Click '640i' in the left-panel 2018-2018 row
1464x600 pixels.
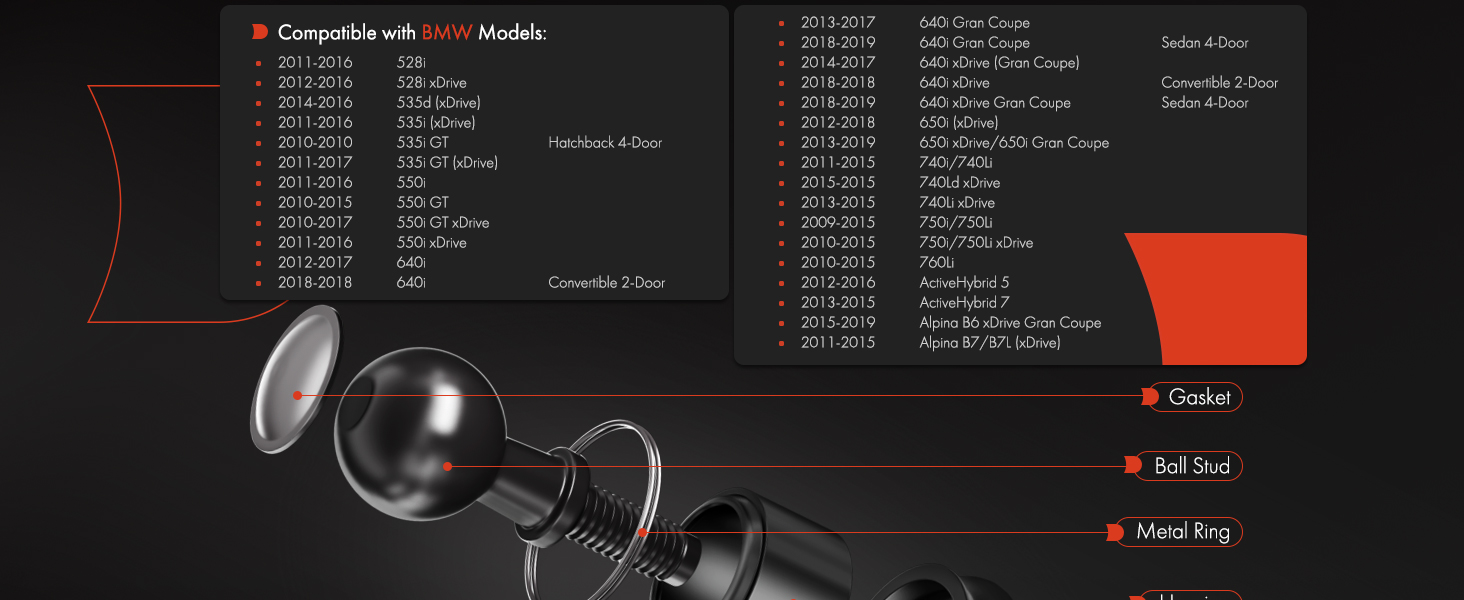tap(411, 283)
